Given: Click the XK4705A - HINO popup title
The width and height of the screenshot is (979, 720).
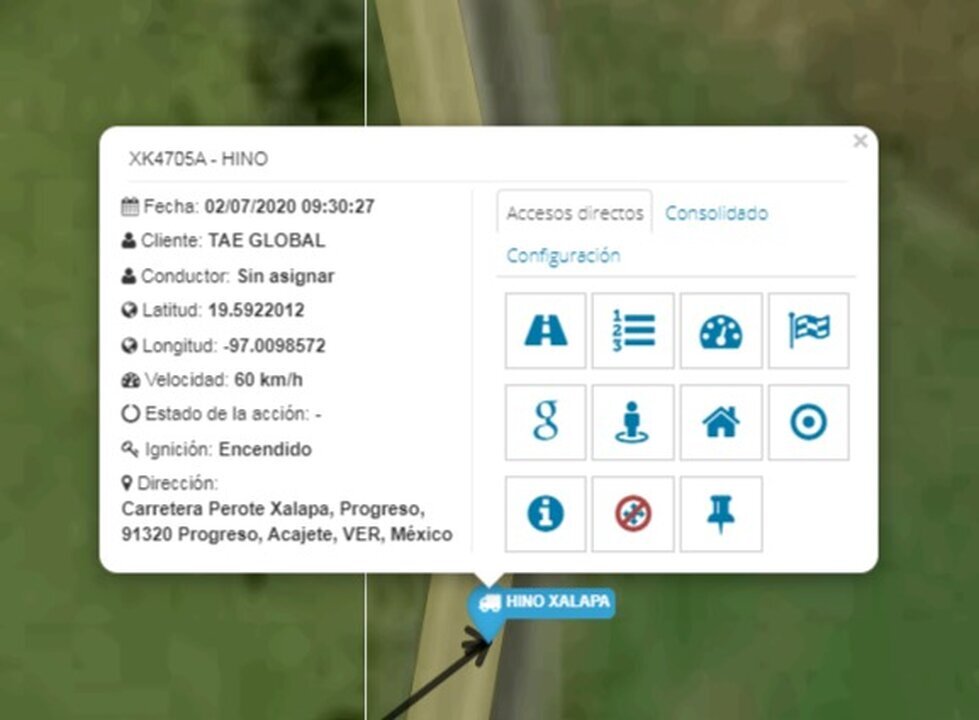Looking at the screenshot, I should 198,159.
